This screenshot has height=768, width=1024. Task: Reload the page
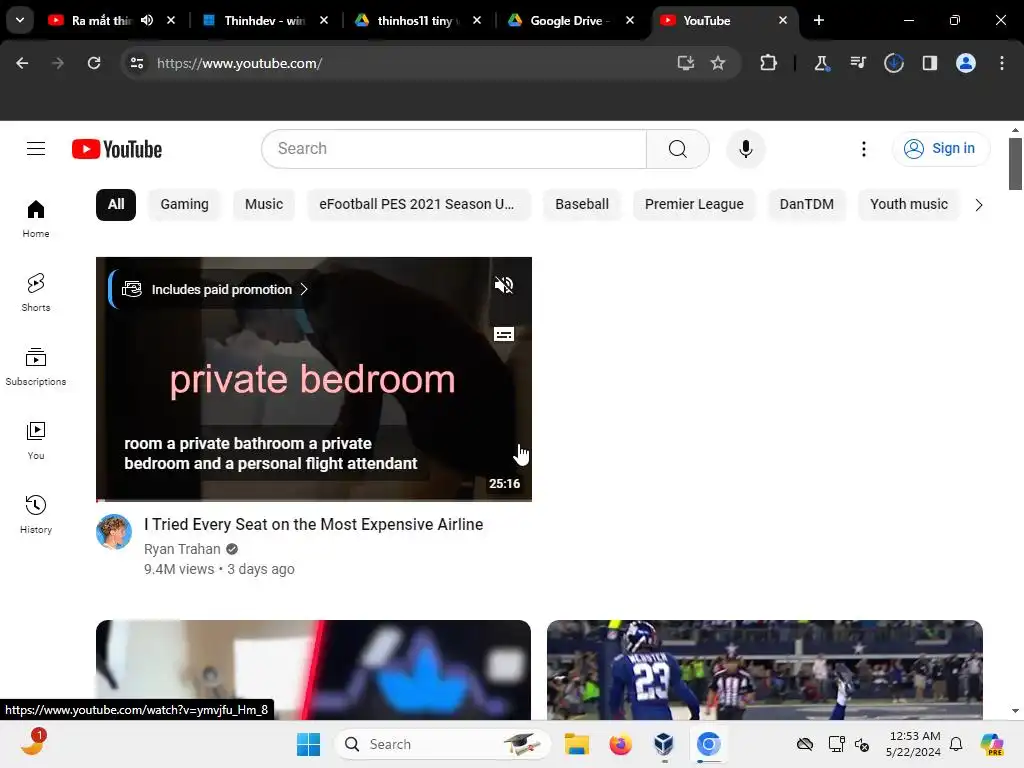(x=94, y=63)
